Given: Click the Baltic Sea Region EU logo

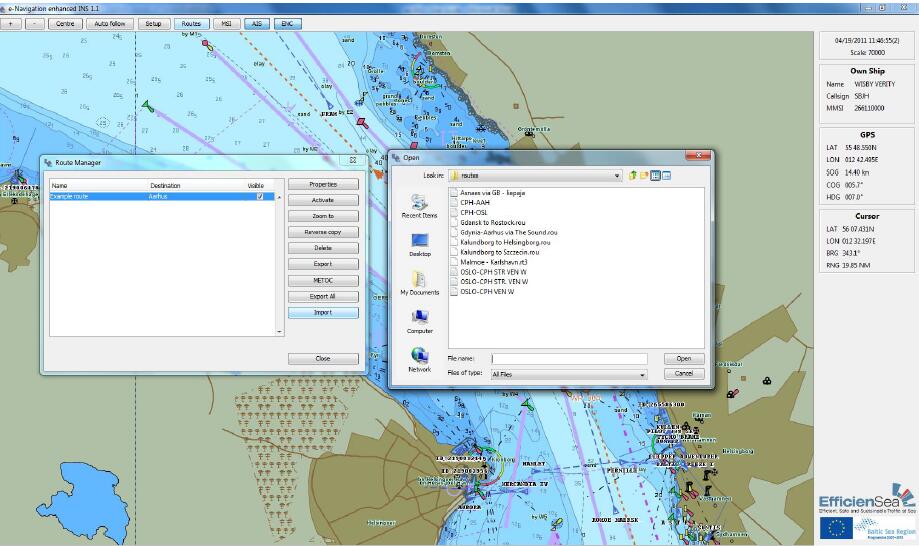Looking at the screenshot, I should [867, 528].
